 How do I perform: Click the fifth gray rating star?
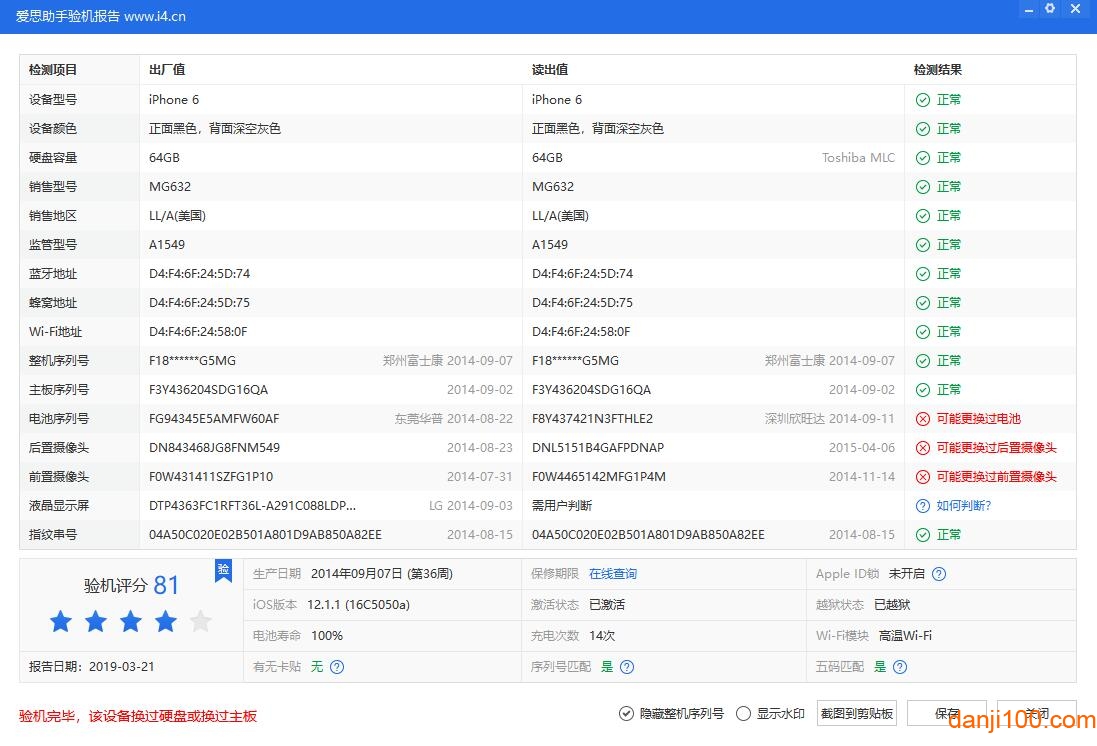(x=200, y=622)
